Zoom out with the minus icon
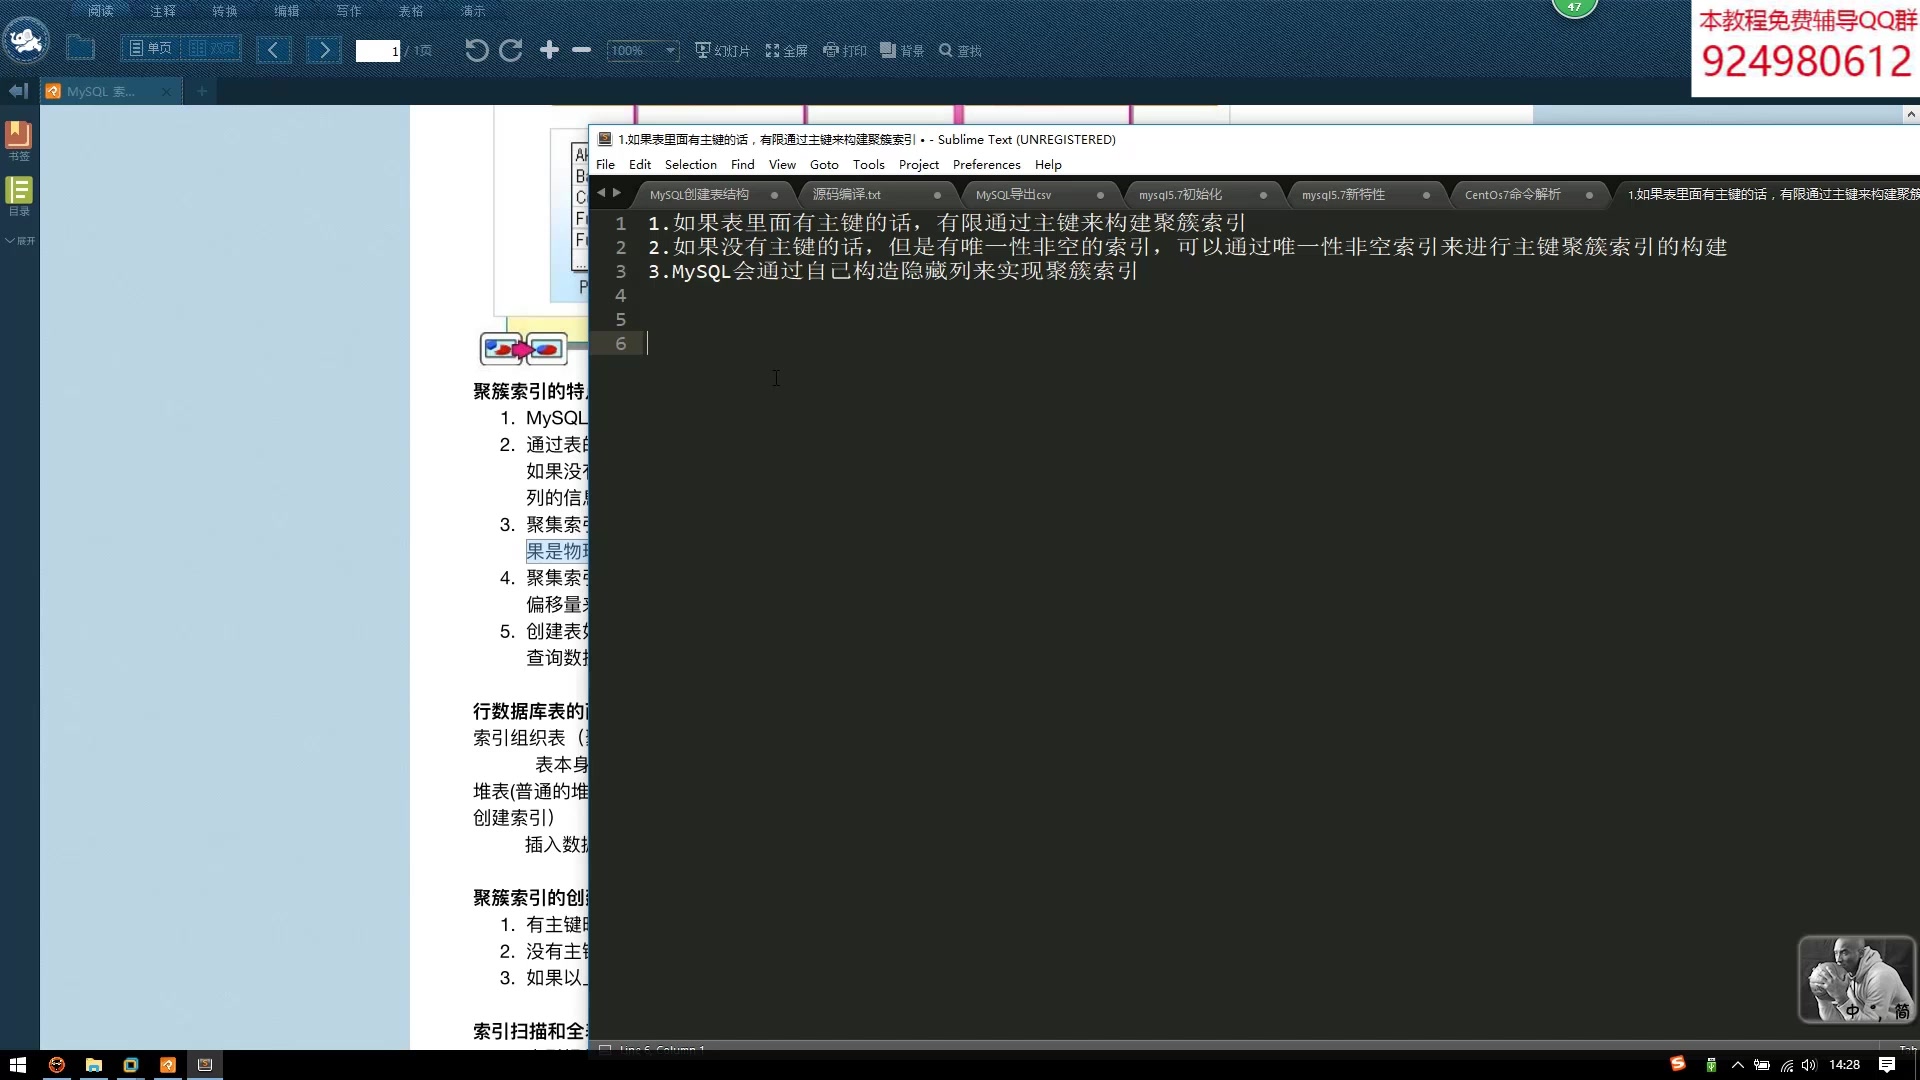The image size is (1920, 1080). pyautogui.click(x=581, y=50)
